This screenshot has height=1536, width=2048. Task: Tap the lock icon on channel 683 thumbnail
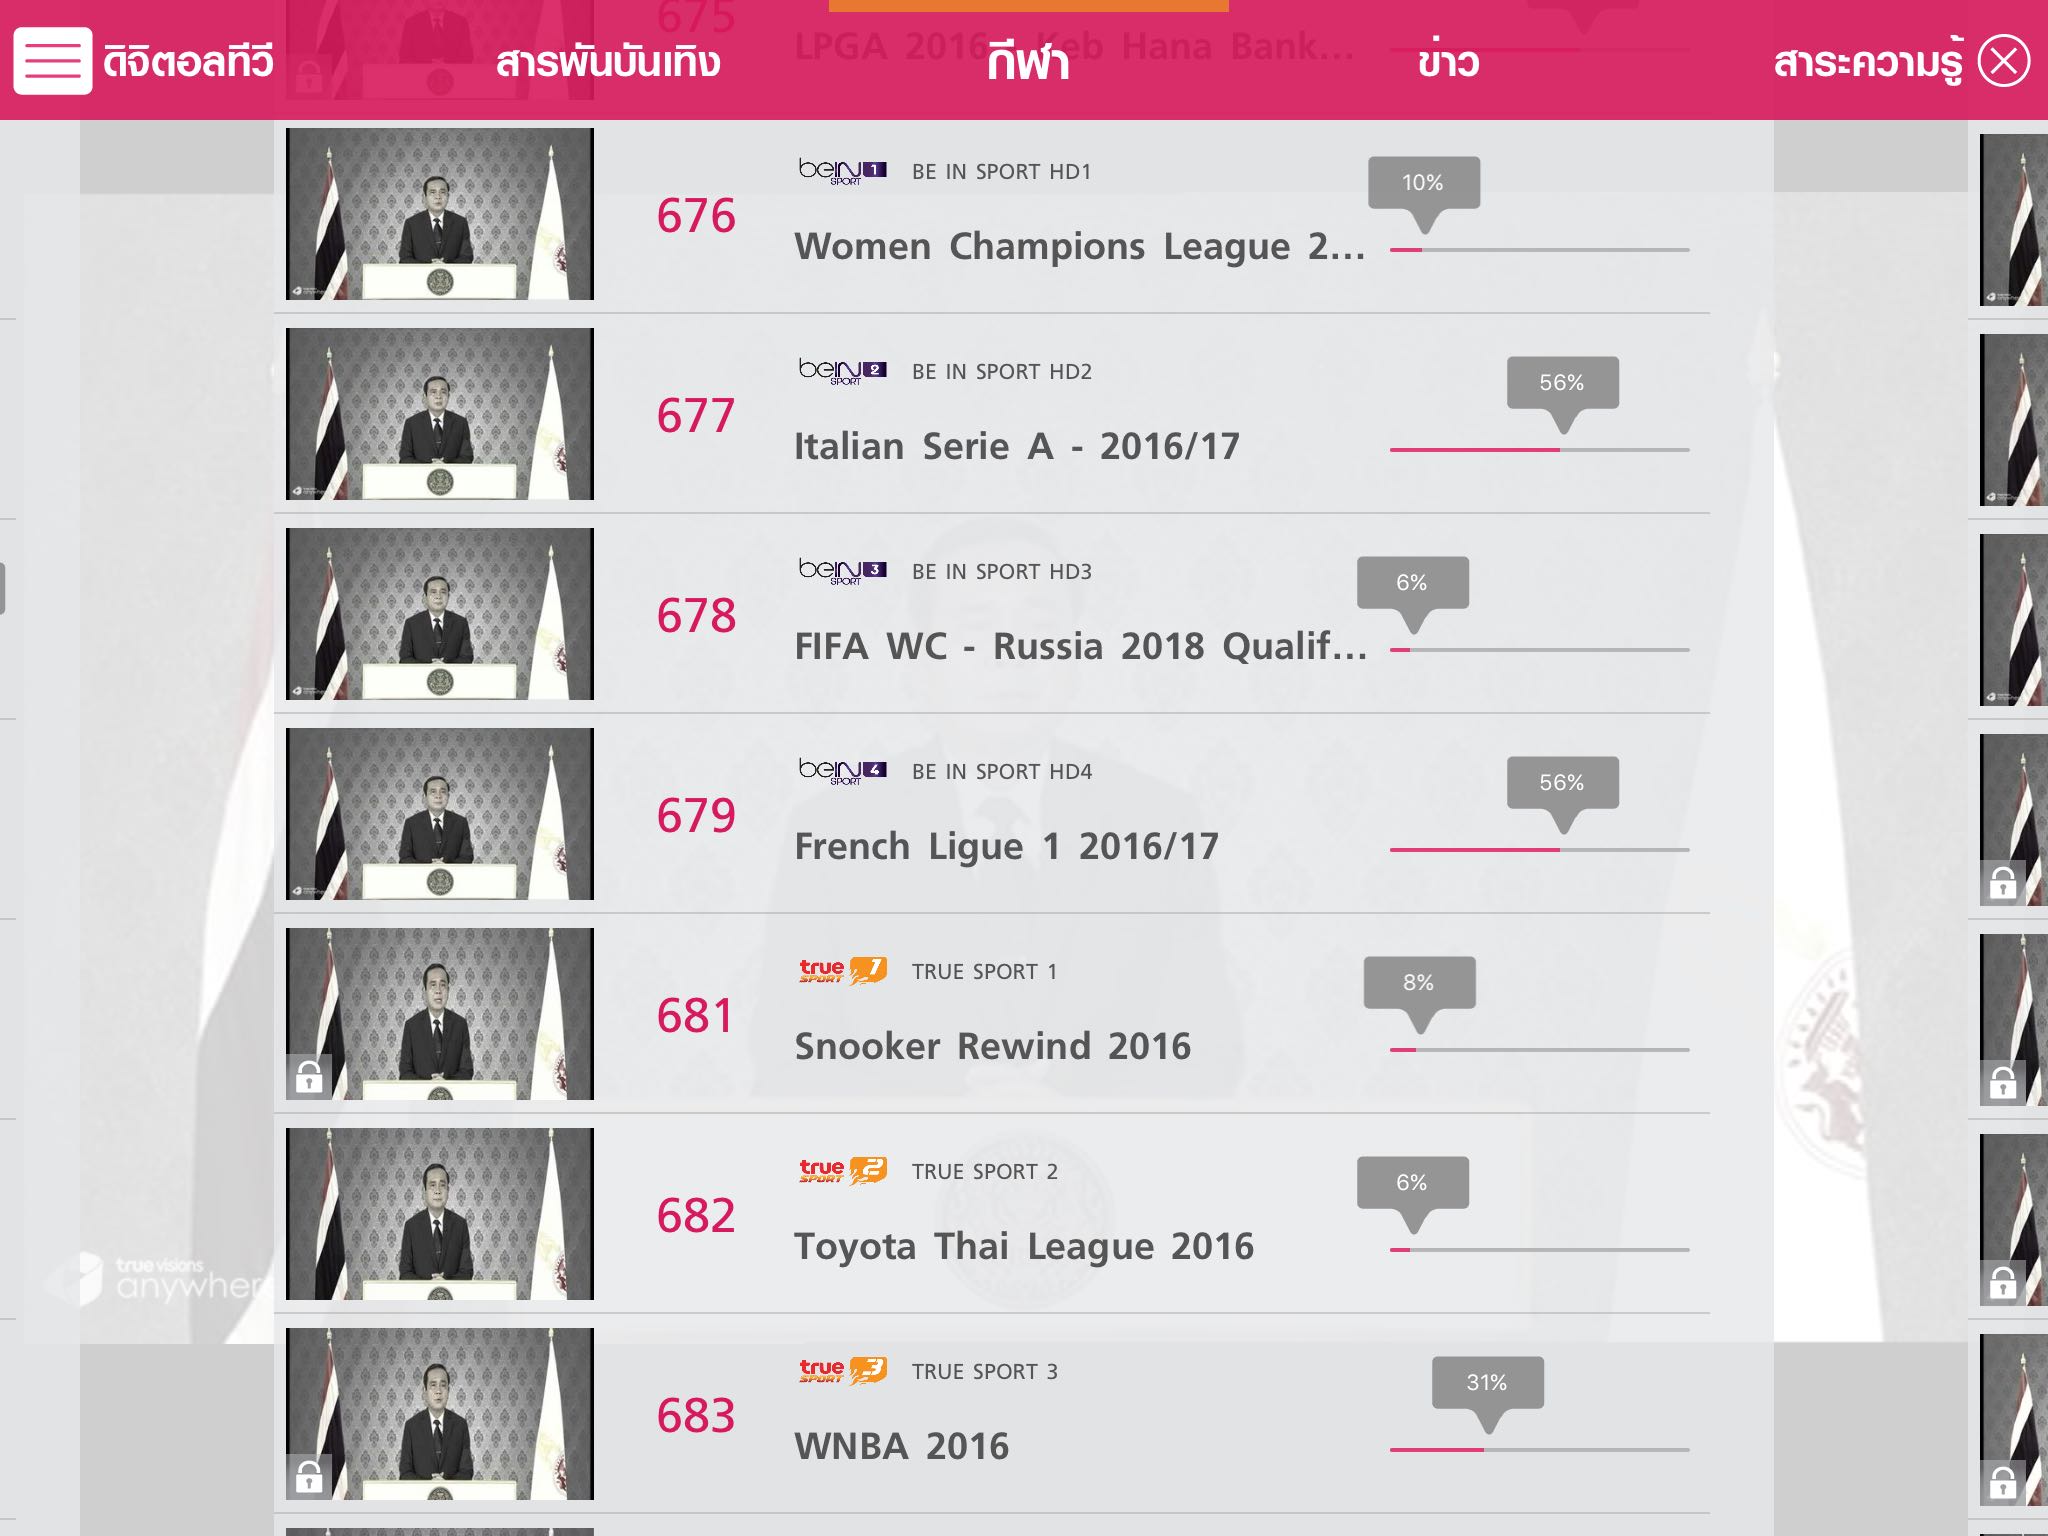(x=309, y=1476)
